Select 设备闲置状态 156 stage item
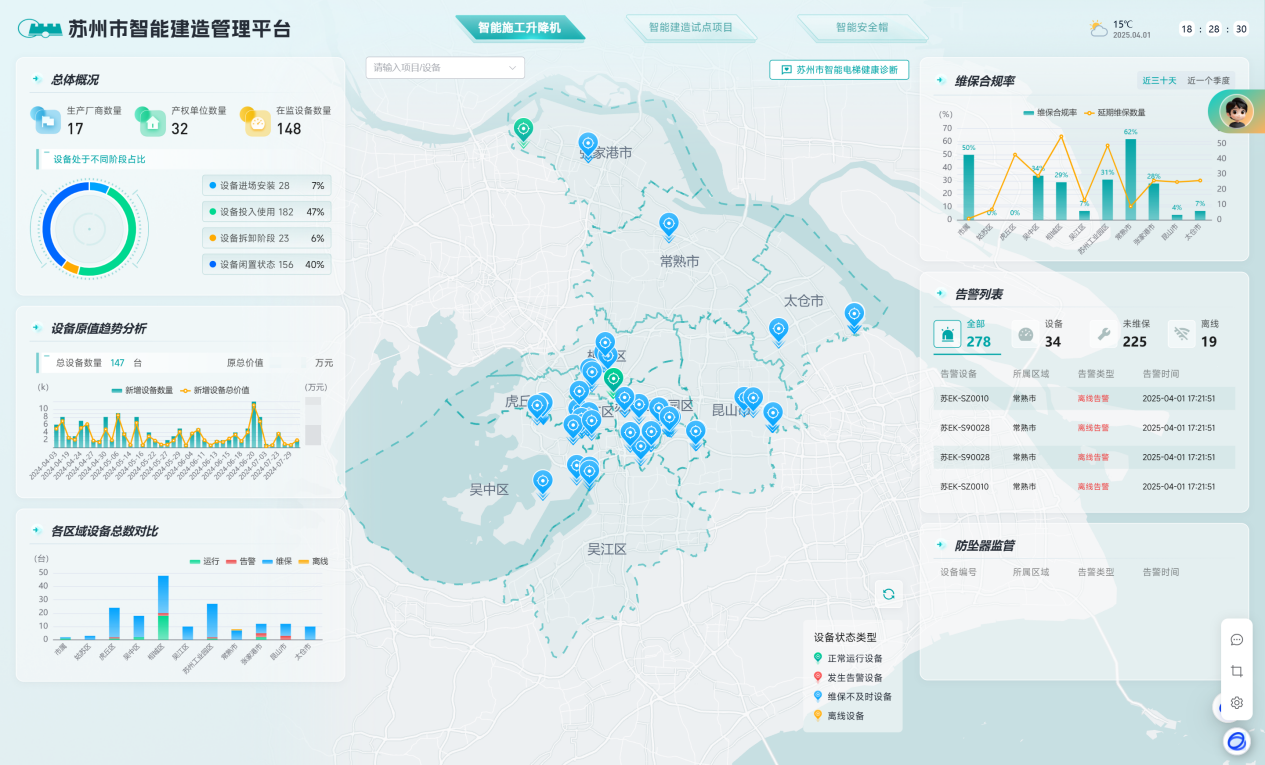The height and width of the screenshot is (765, 1265). click(x=267, y=265)
